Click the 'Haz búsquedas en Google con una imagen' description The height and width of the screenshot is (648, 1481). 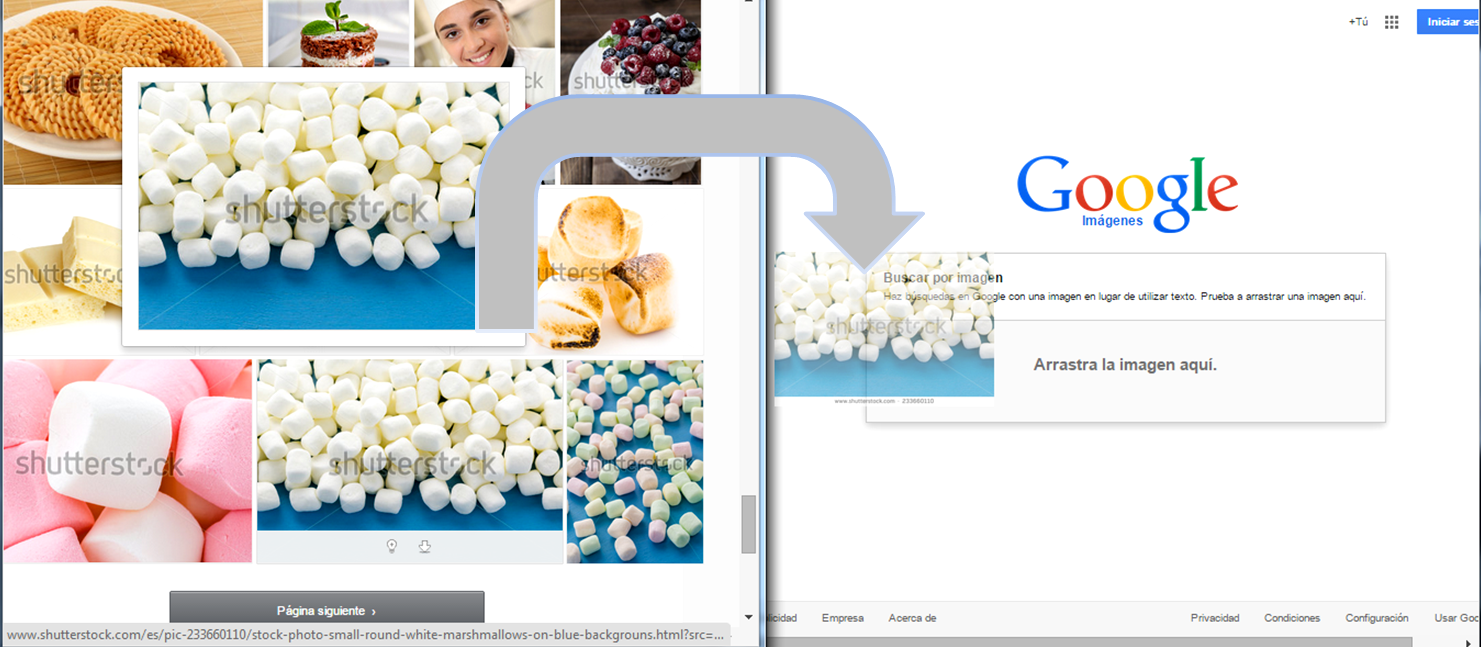[x=1125, y=297]
